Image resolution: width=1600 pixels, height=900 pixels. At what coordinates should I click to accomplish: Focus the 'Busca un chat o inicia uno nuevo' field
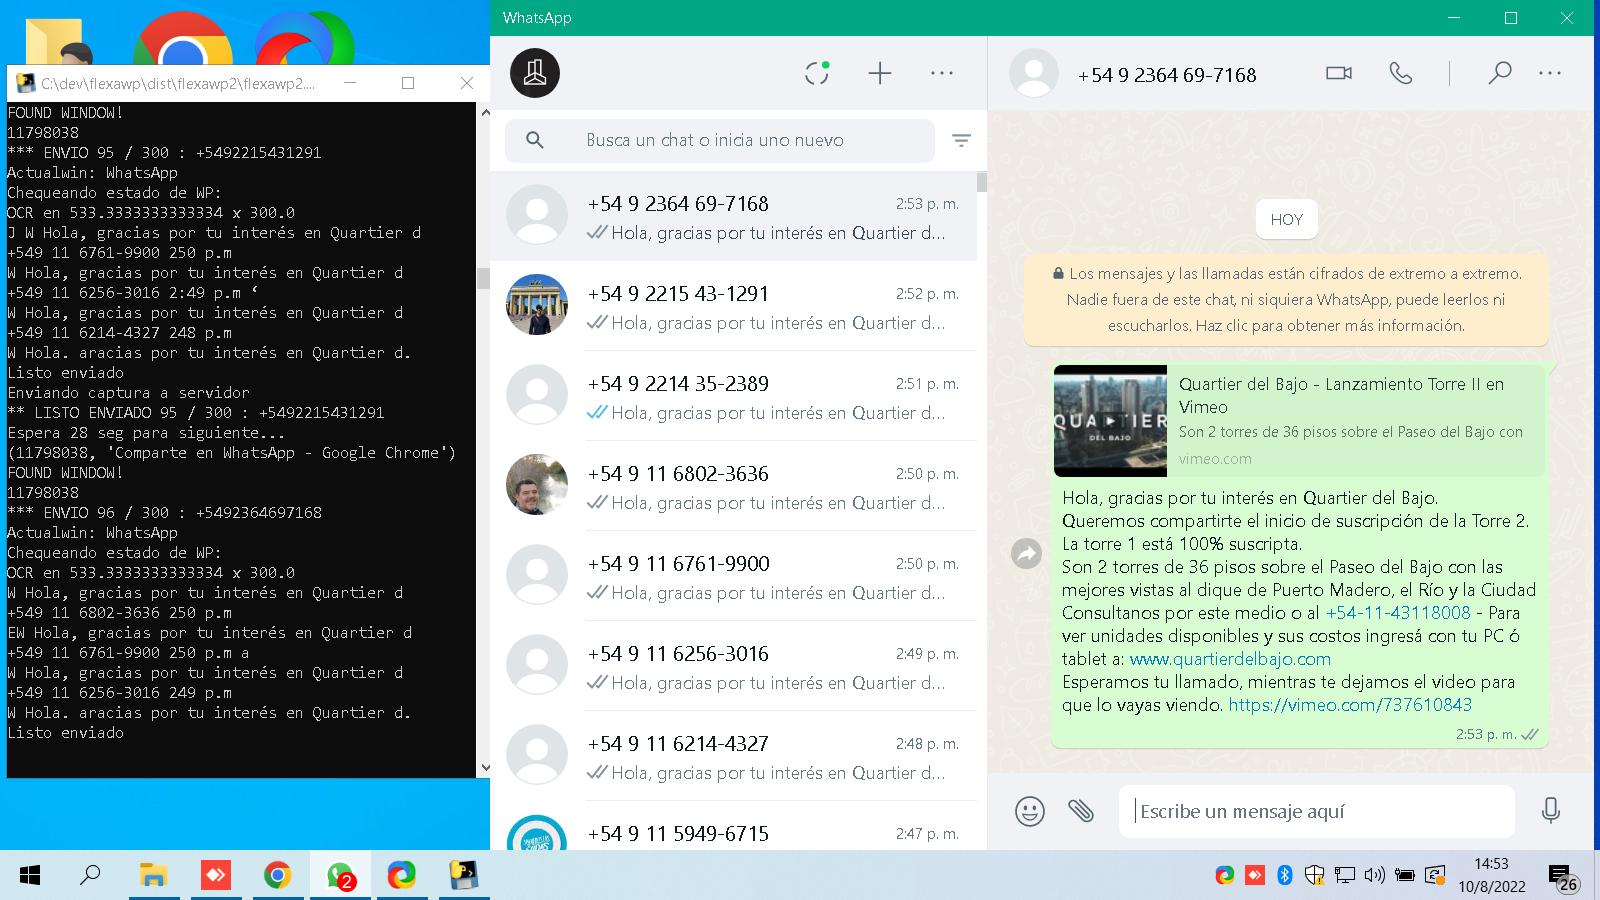click(720, 140)
